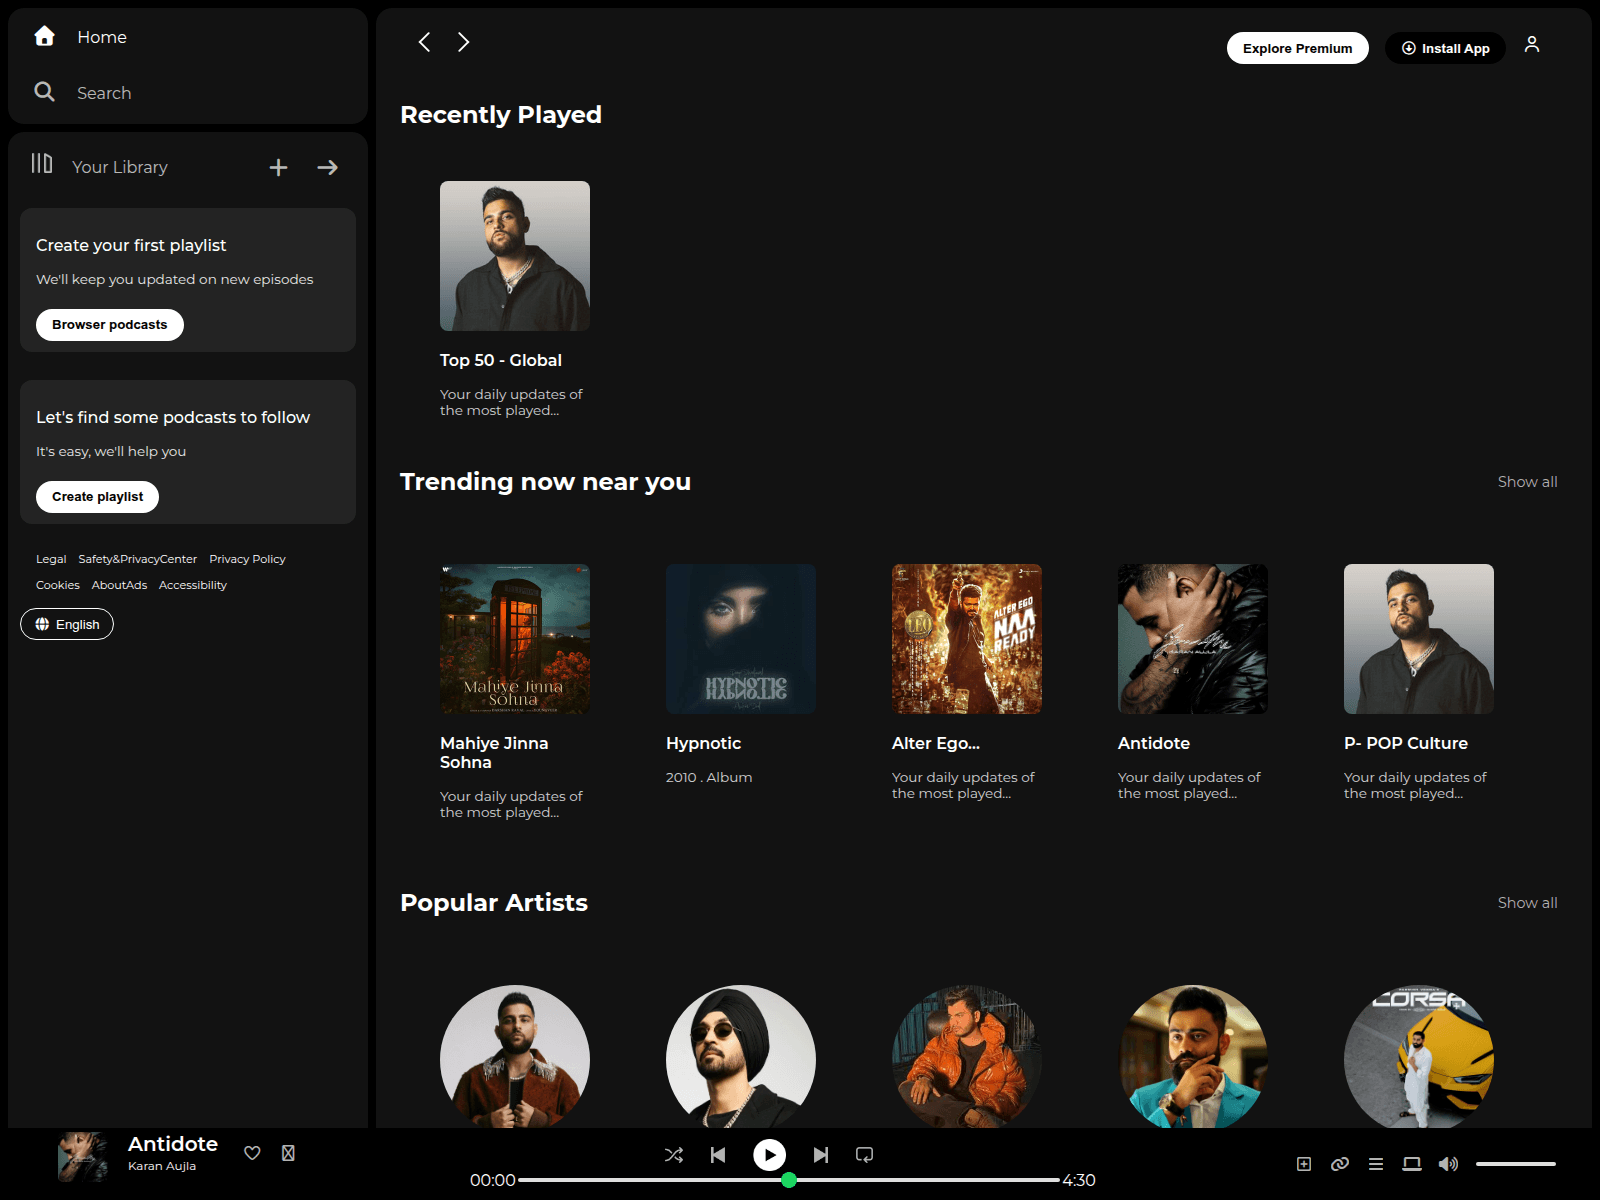Mute audio with the speaker icon

click(x=1448, y=1164)
